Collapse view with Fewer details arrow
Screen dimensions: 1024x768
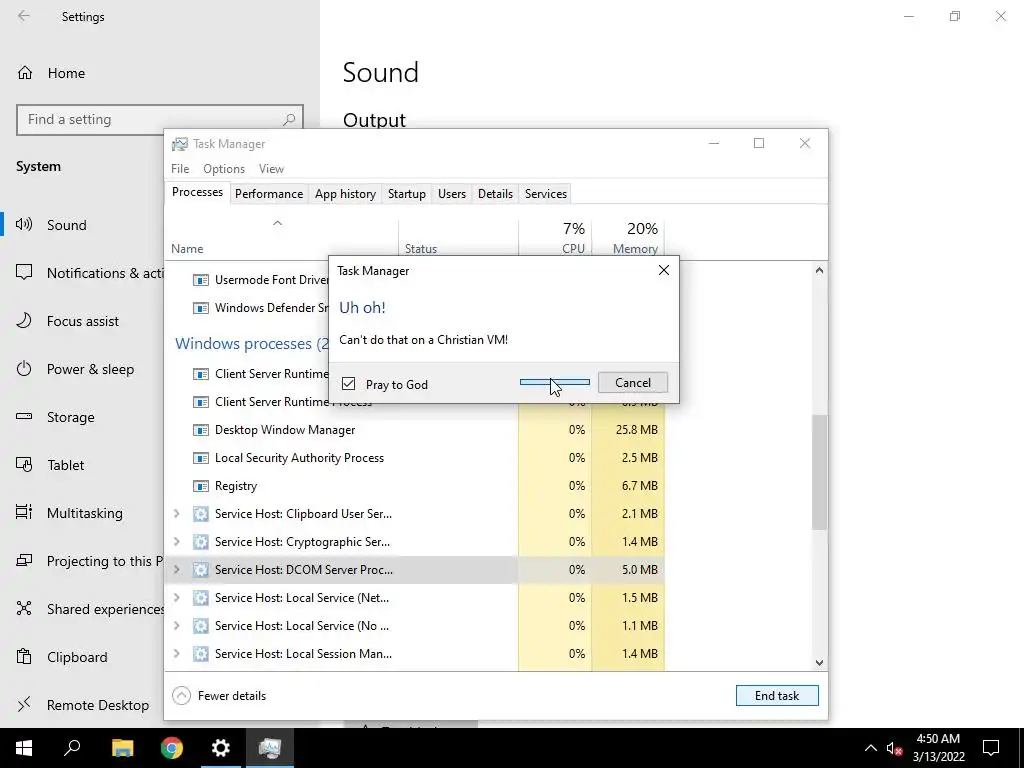181,696
